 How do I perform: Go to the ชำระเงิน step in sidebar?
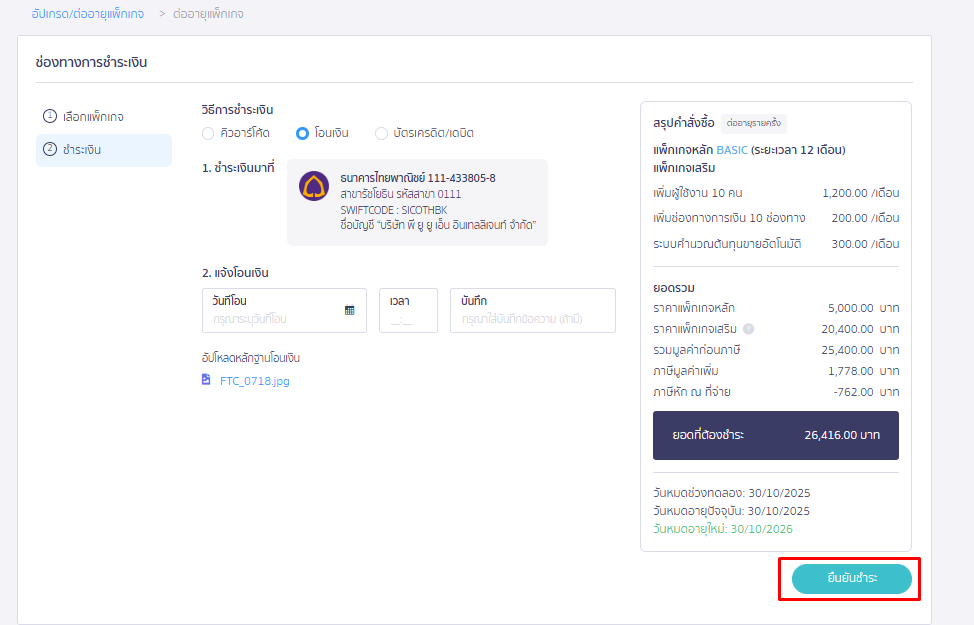click(104, 150)
